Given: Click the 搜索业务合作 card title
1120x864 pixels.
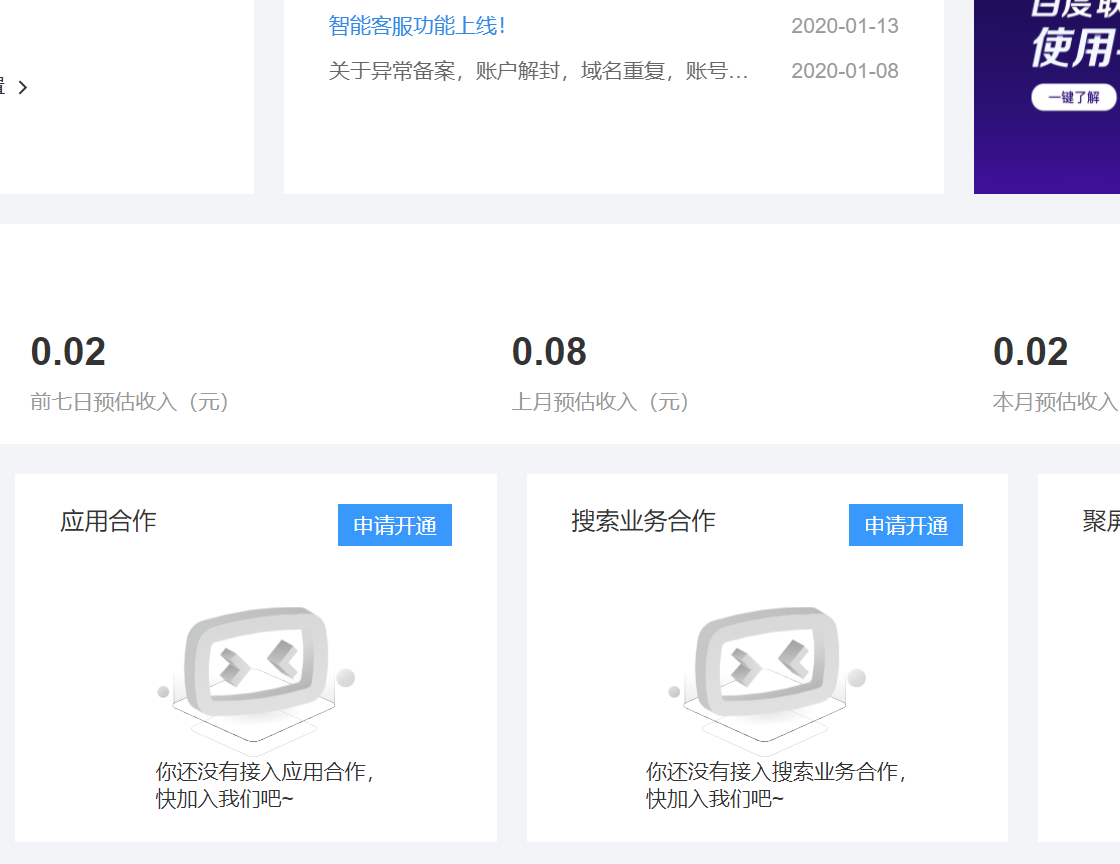Looking at the screenshot, I should pos(643,521).
